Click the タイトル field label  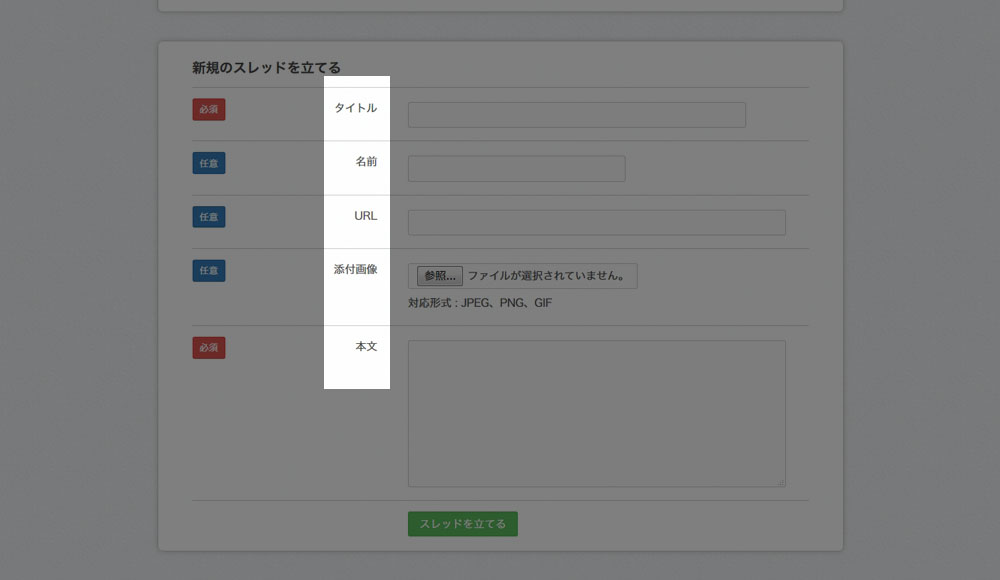[x=355, y=108]
